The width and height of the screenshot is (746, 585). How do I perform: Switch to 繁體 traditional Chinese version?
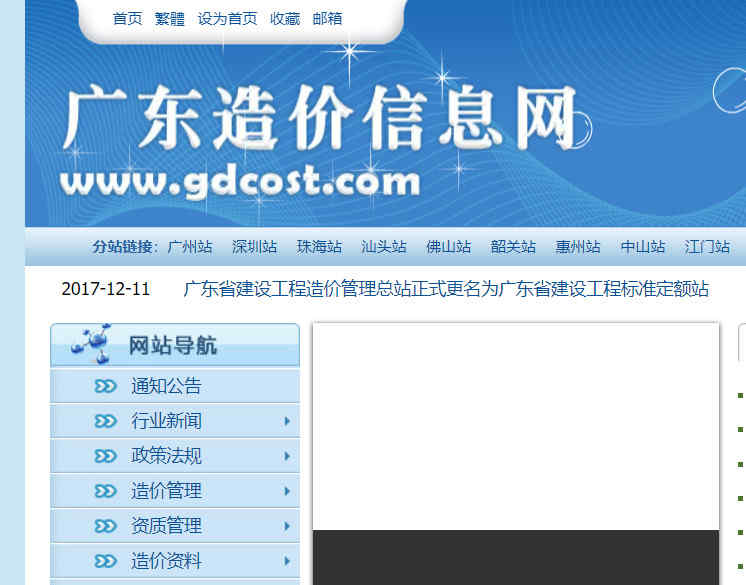coord(169,19)
